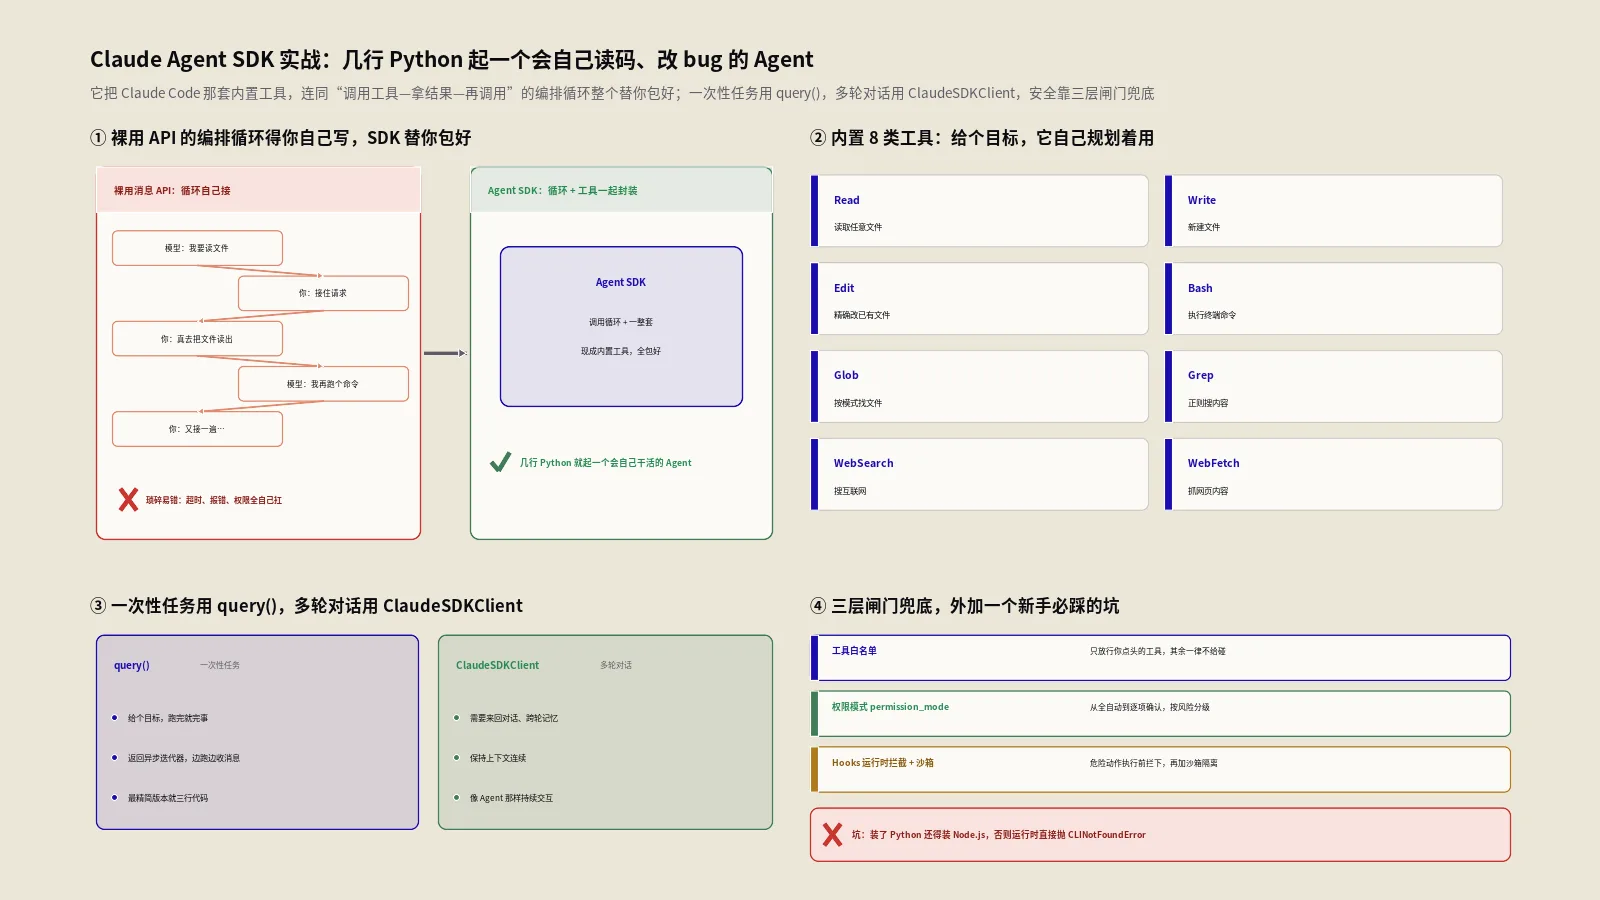1600x900 pixels.
Task: Click the 搜互联网 description under WebSearch
Action: [850, 491]
